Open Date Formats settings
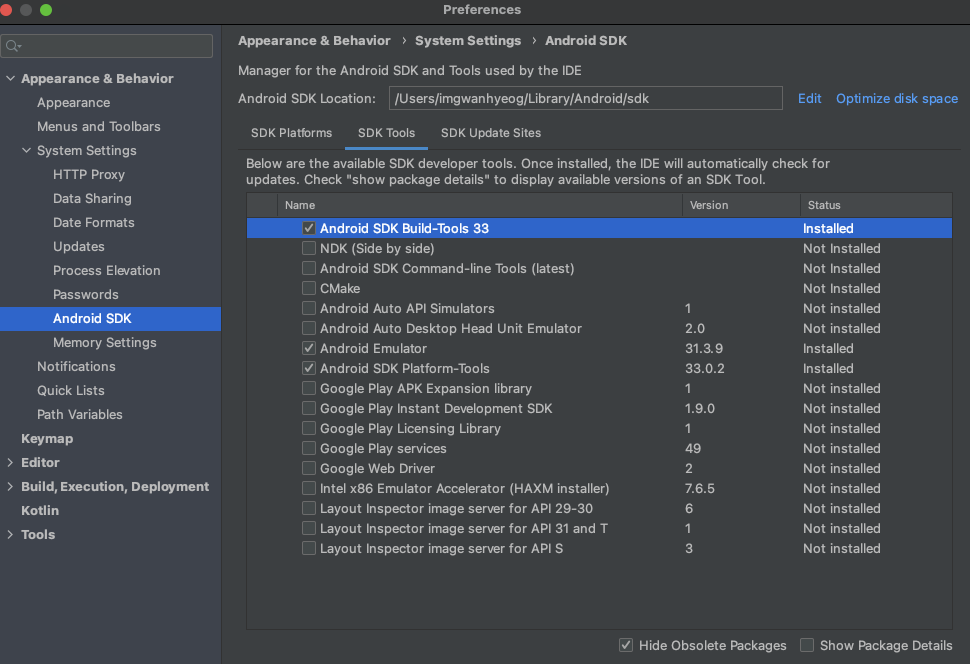 point(93,222)
